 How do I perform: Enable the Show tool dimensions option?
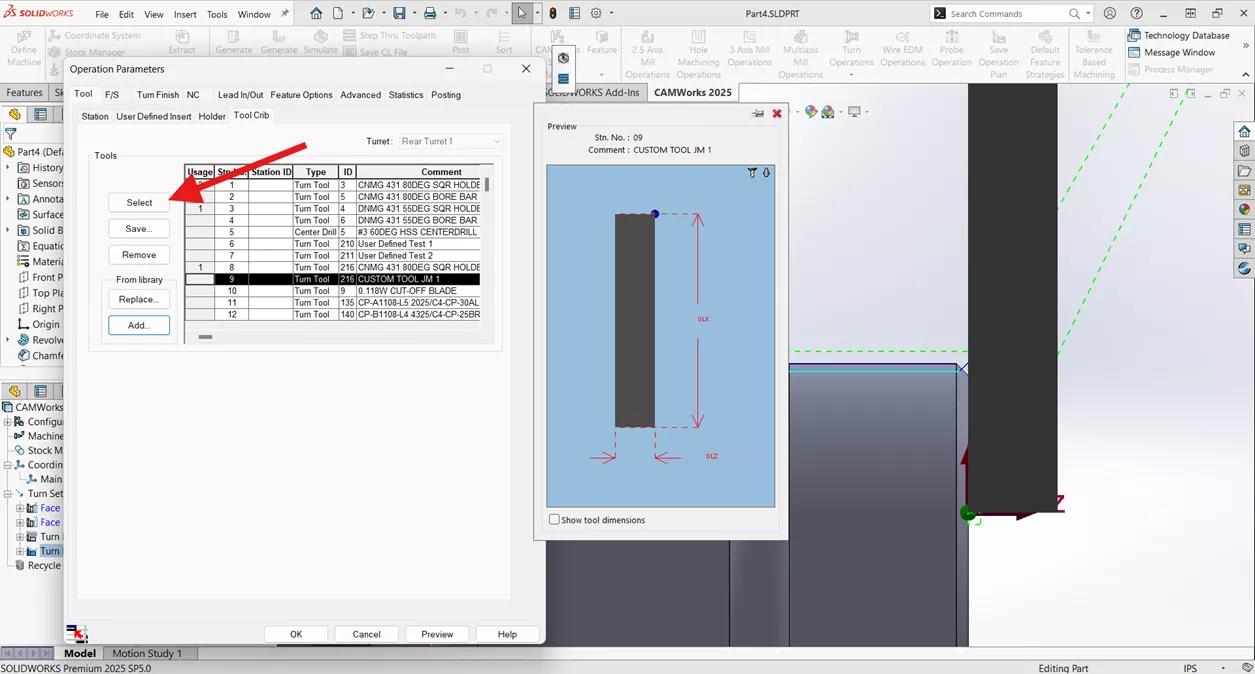click(x=554, y=519)
